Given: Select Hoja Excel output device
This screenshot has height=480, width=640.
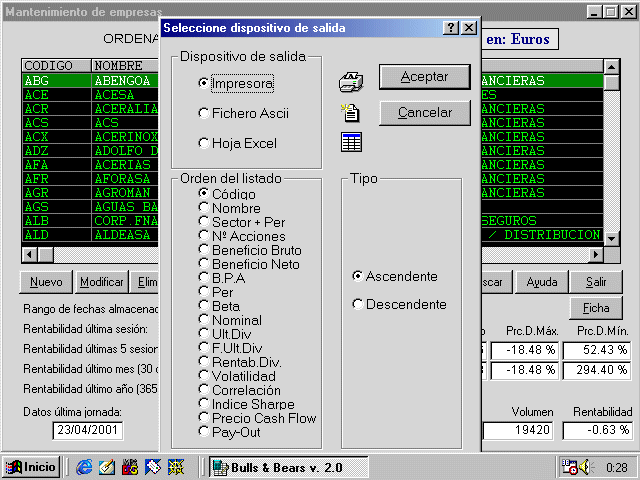Looking at the screenshot, I should click(238, 143).
